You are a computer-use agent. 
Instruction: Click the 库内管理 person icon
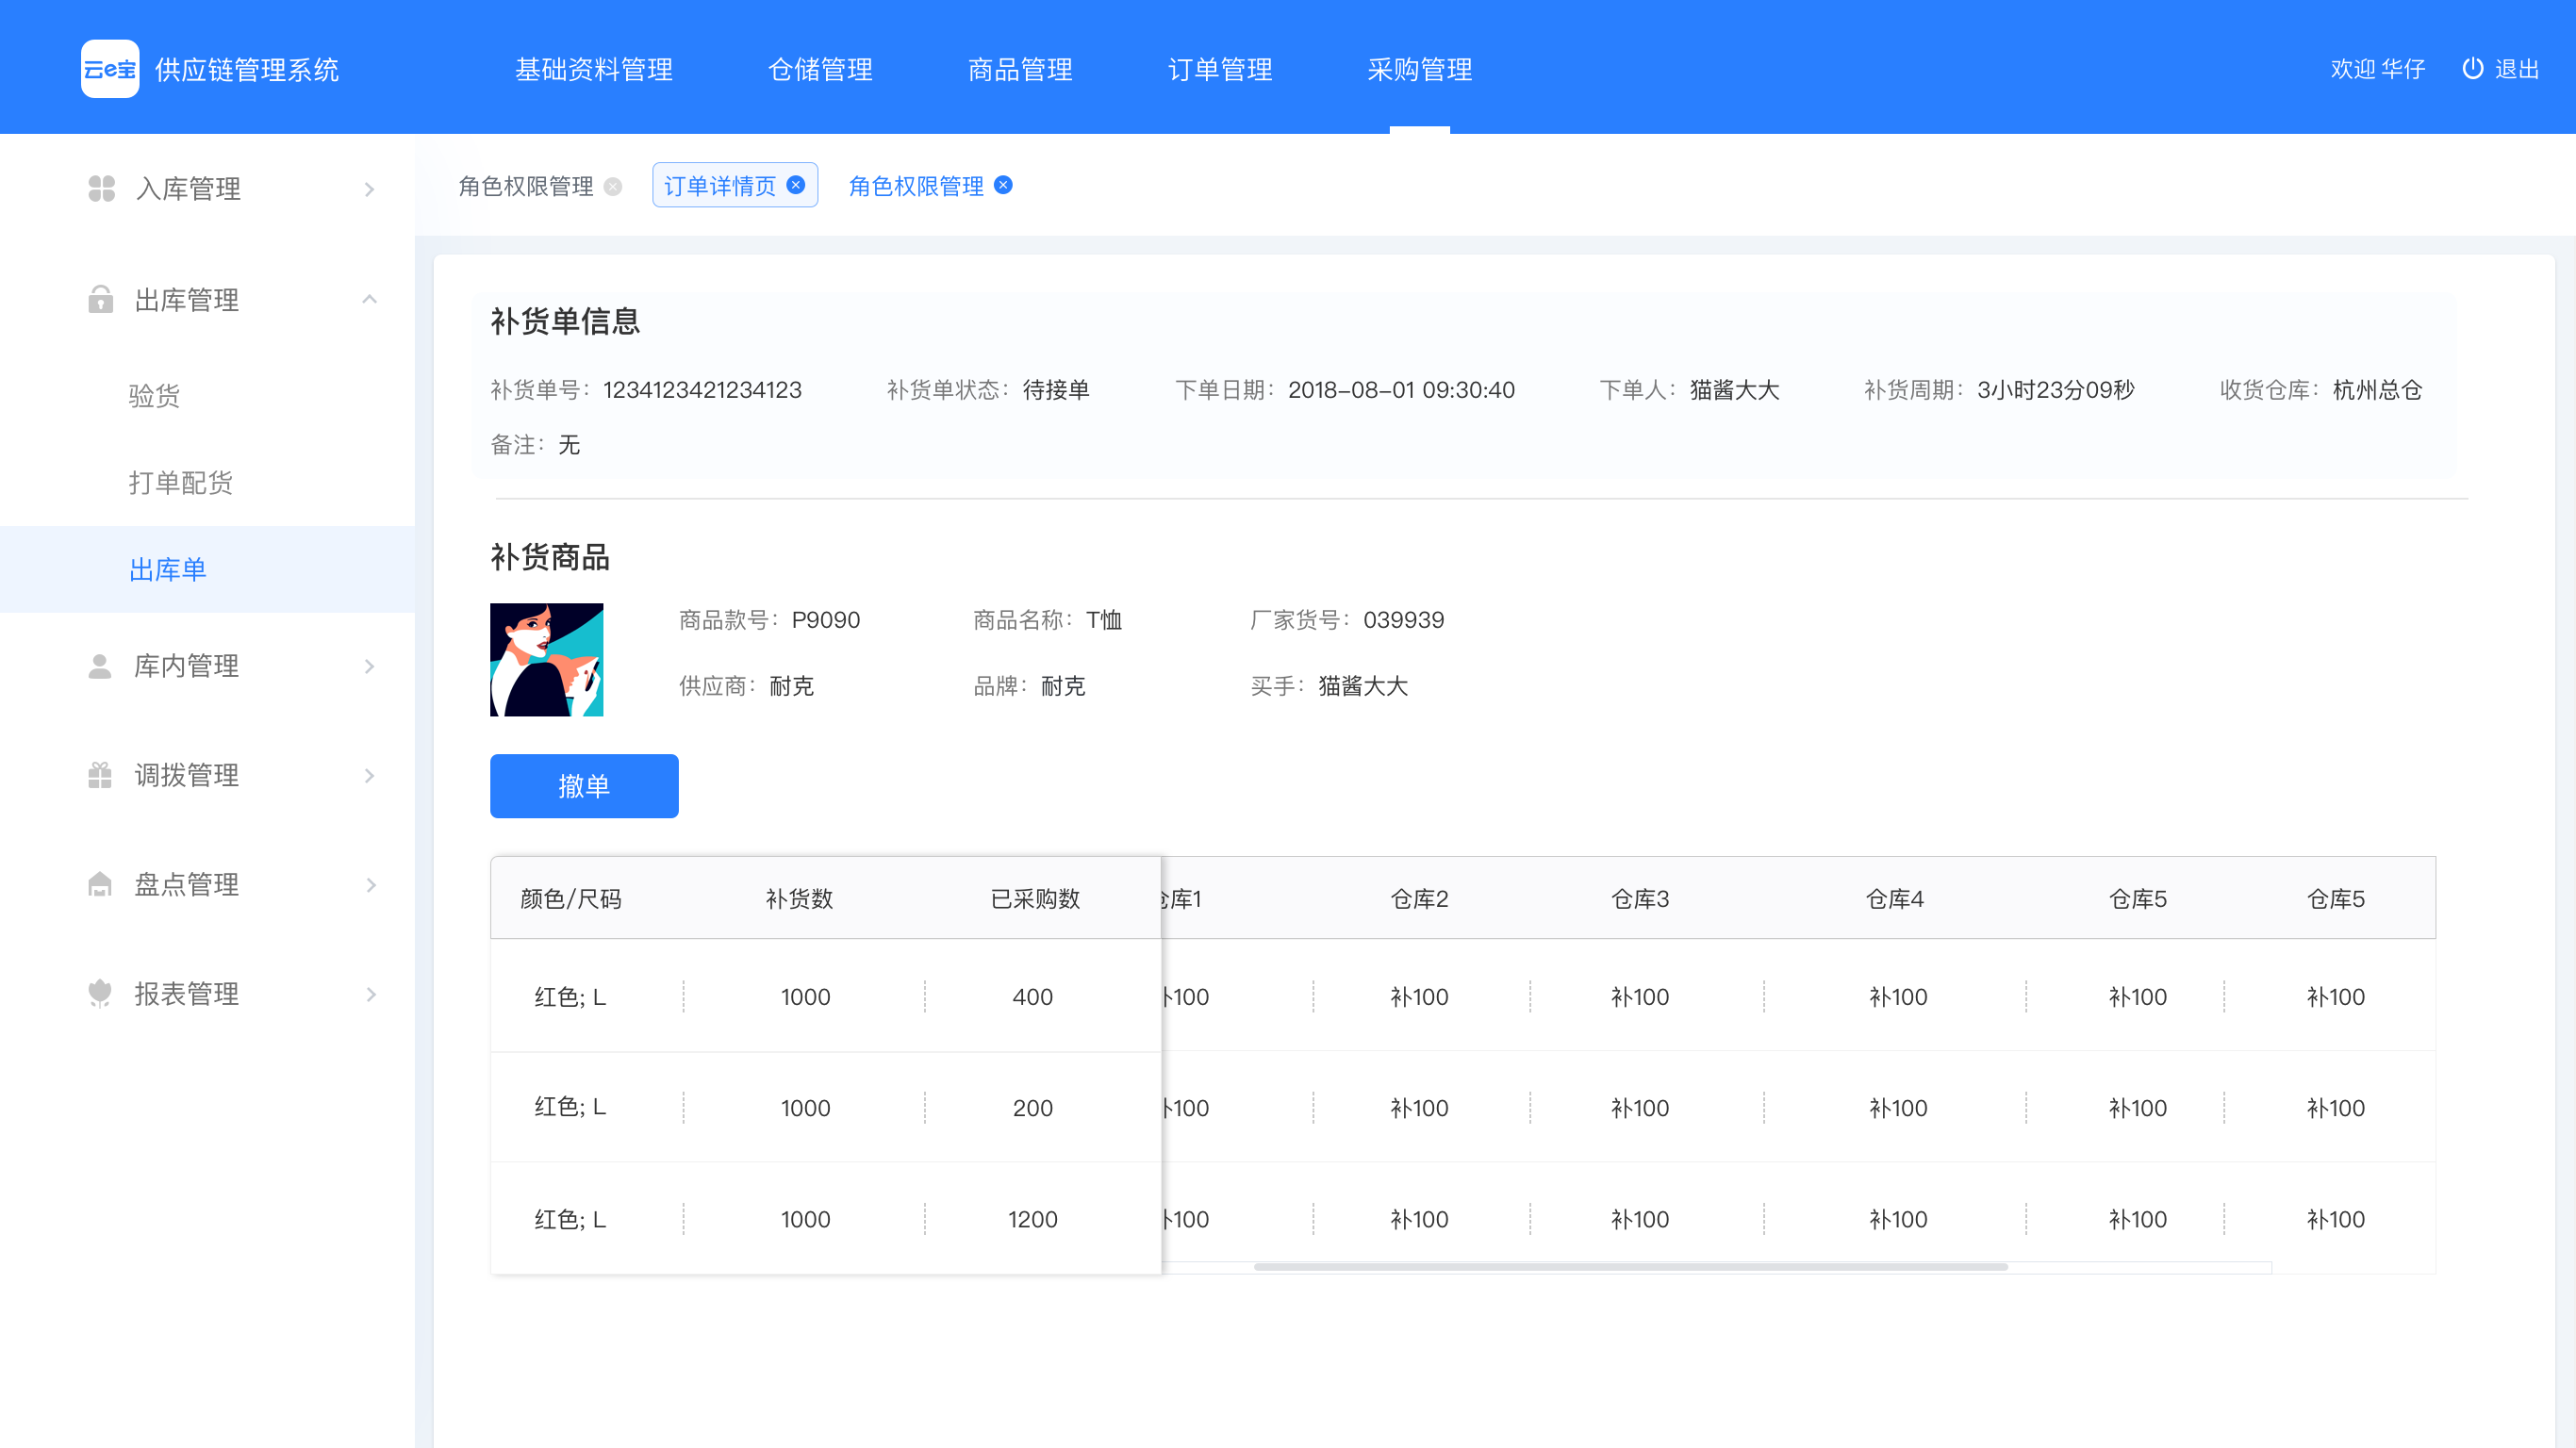coord(100,666)
